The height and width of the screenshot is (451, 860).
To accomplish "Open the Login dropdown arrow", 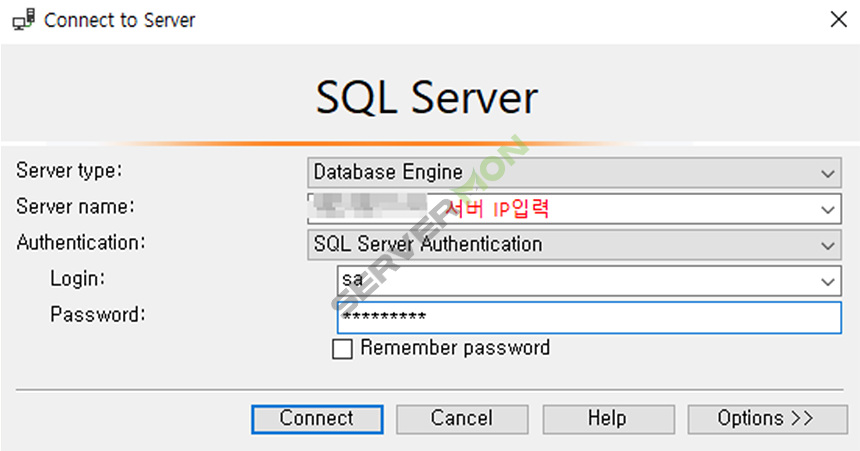I will (x=828, y=281).
